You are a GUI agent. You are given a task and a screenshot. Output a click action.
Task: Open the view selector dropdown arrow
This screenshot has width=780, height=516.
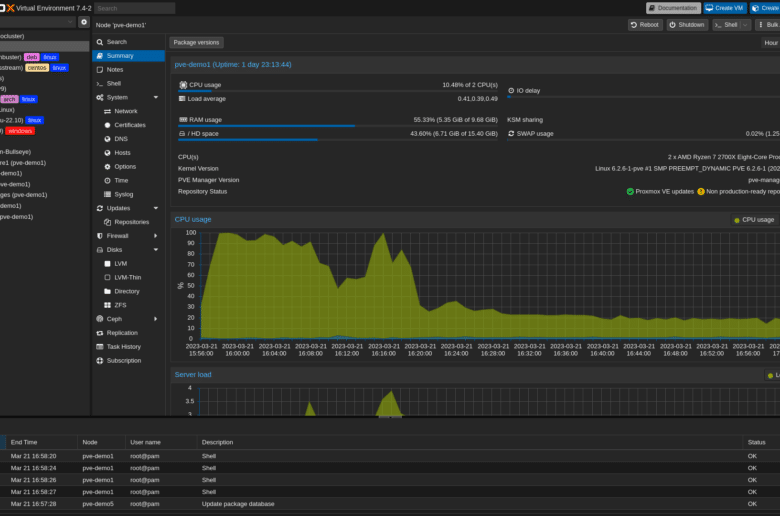pos(70,22)
